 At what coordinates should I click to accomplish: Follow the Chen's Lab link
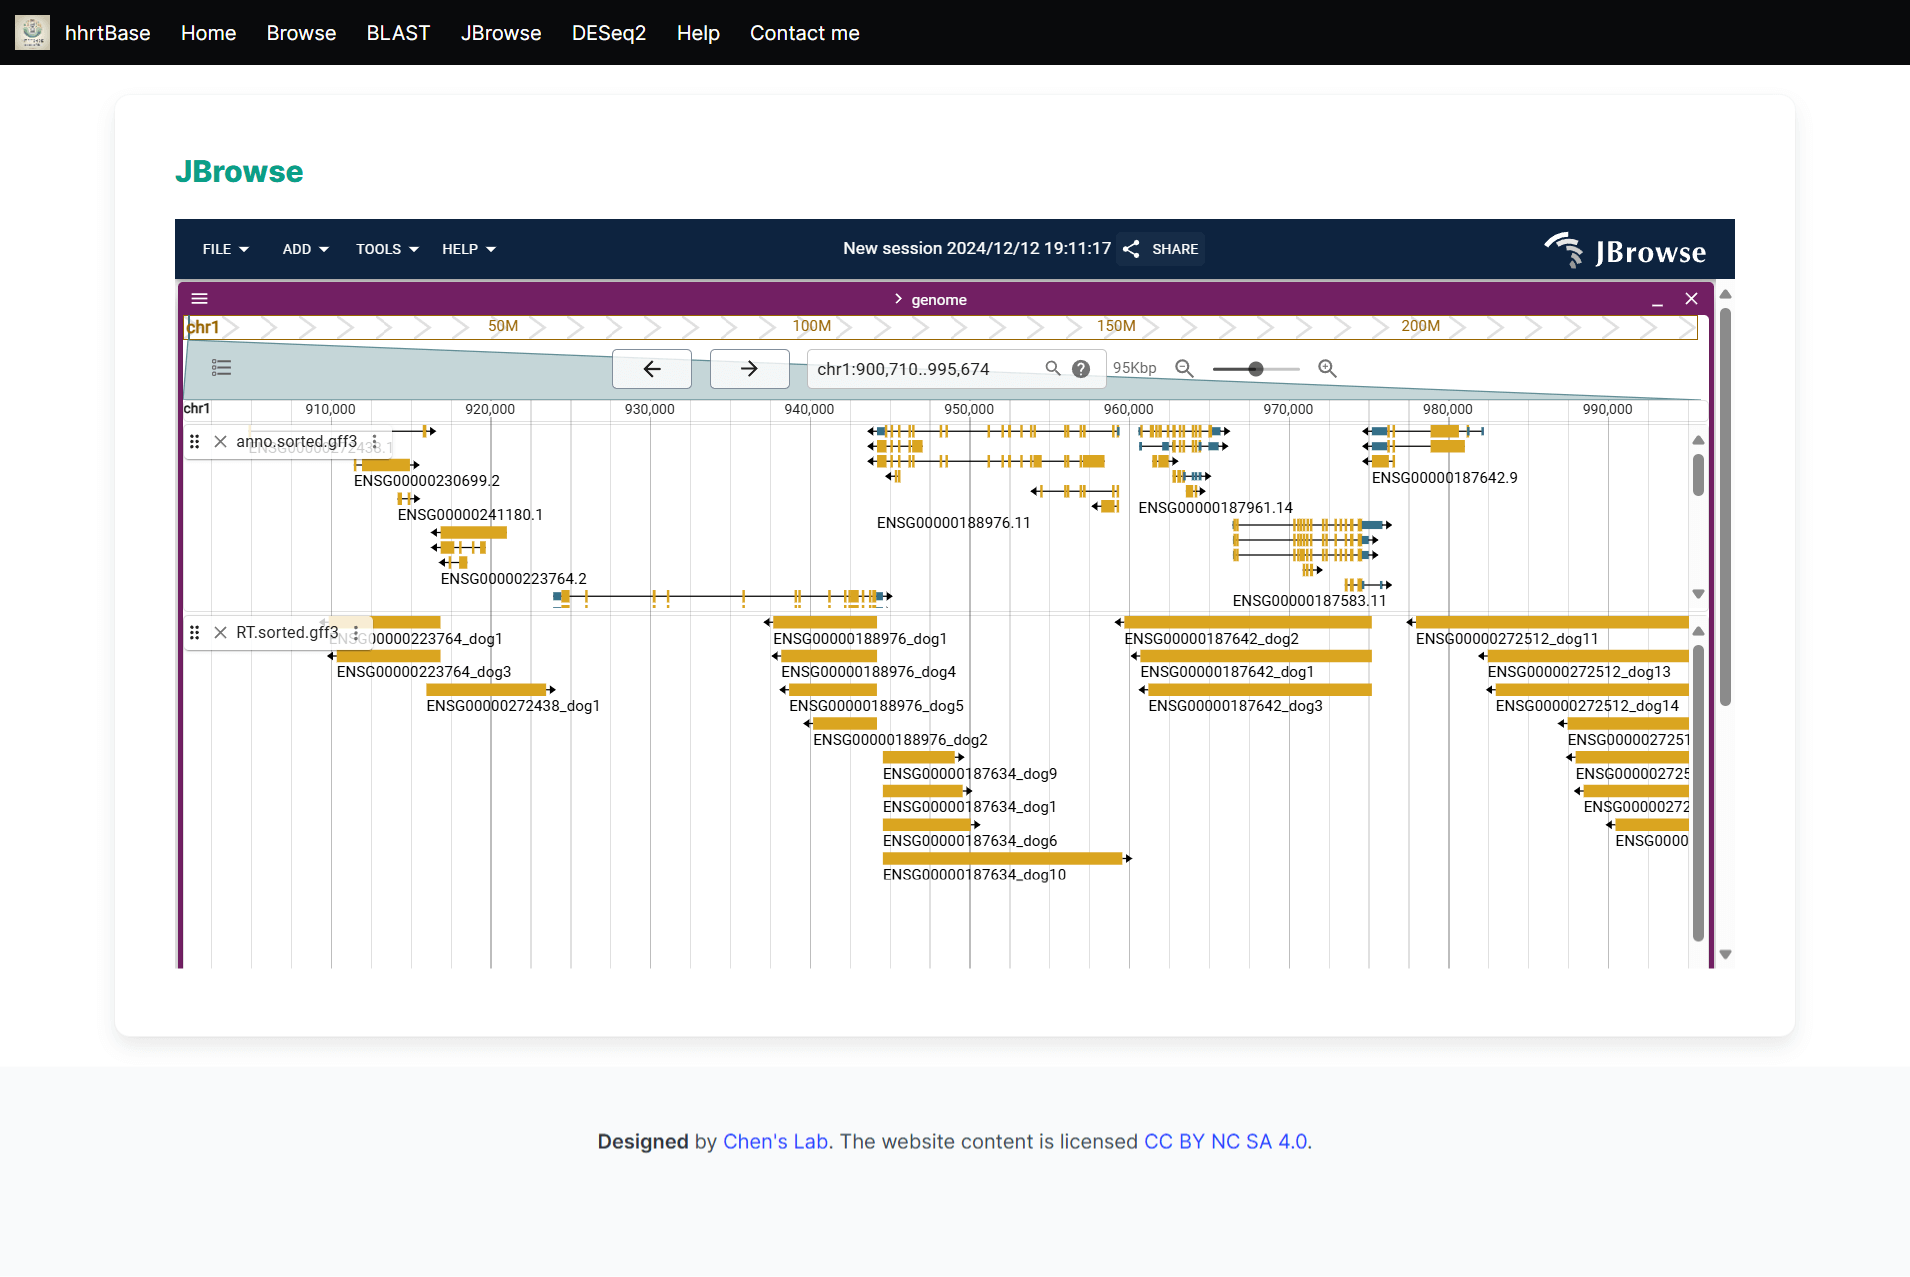(775, 1141)
